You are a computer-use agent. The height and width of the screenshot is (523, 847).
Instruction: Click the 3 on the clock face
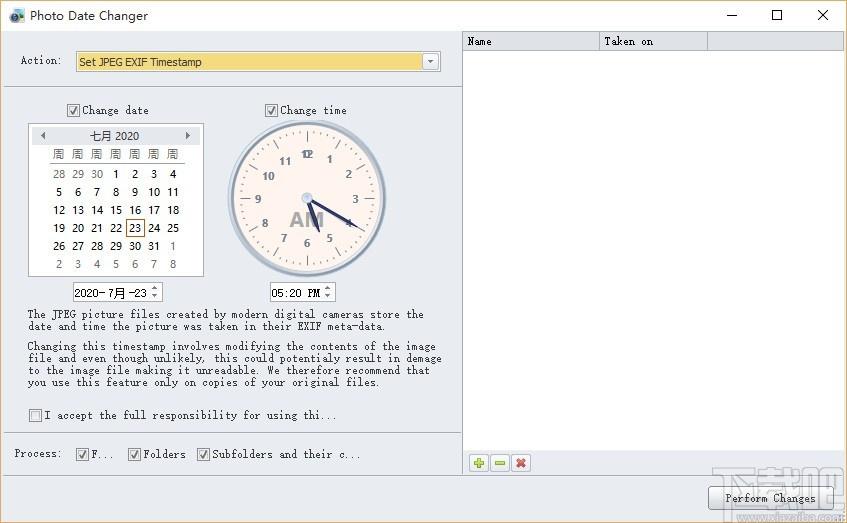click(355, 199)
